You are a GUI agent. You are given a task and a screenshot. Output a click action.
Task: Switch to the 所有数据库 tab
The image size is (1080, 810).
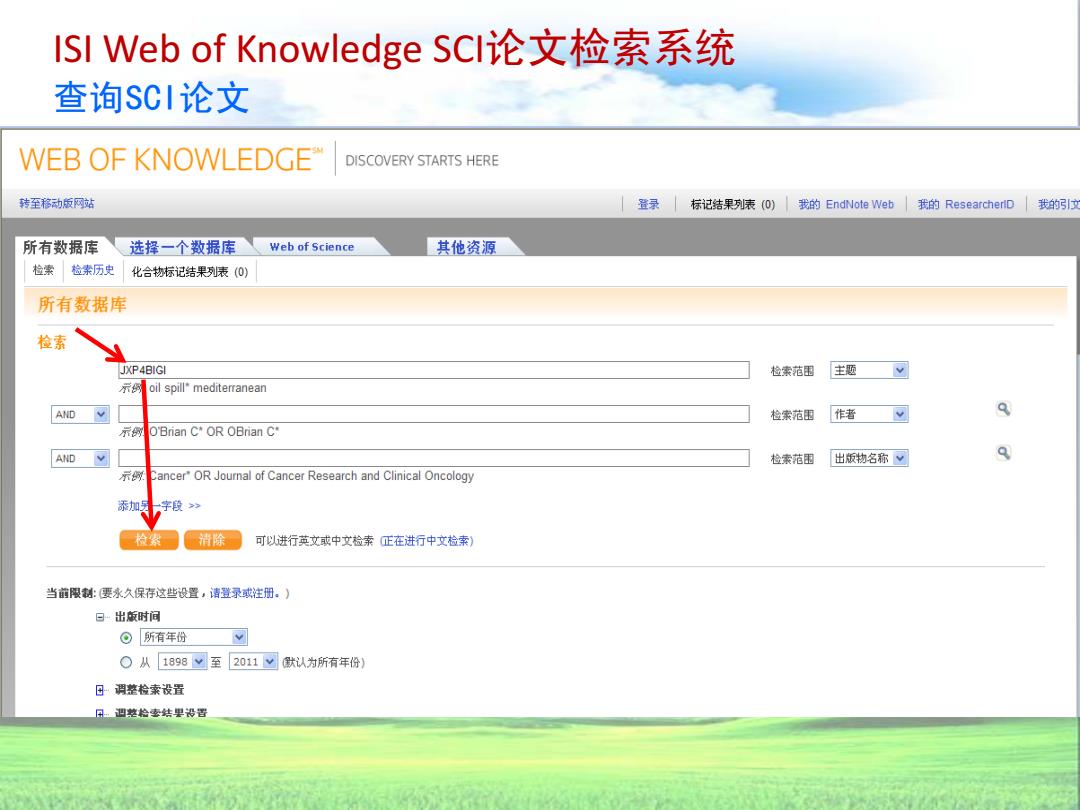pos(61,247)
